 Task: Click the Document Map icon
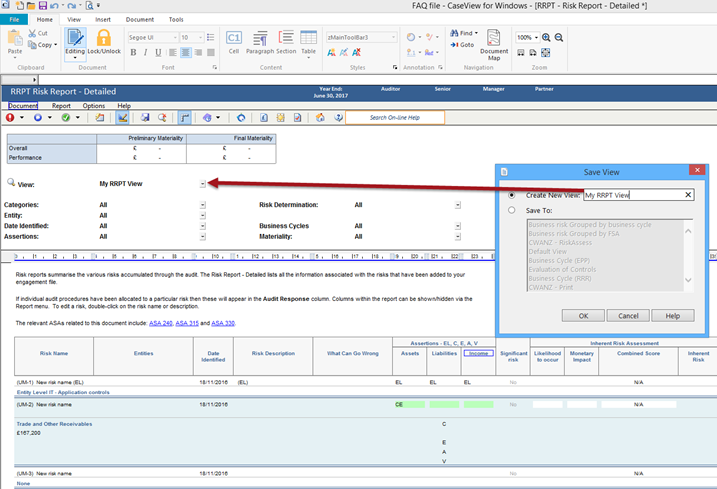[x=494, y=38]
